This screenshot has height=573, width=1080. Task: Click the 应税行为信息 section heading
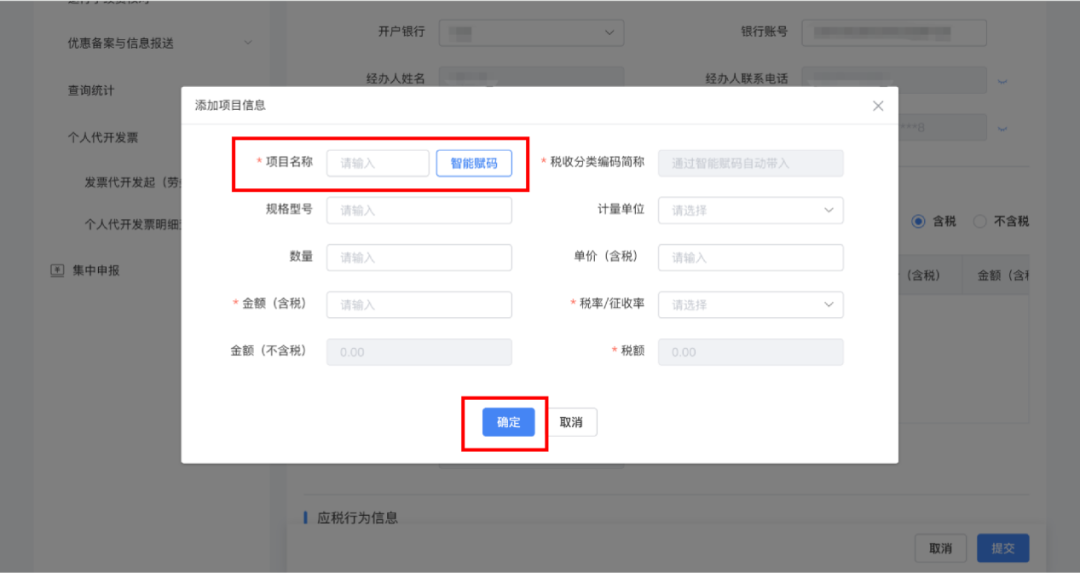(357, 518)
